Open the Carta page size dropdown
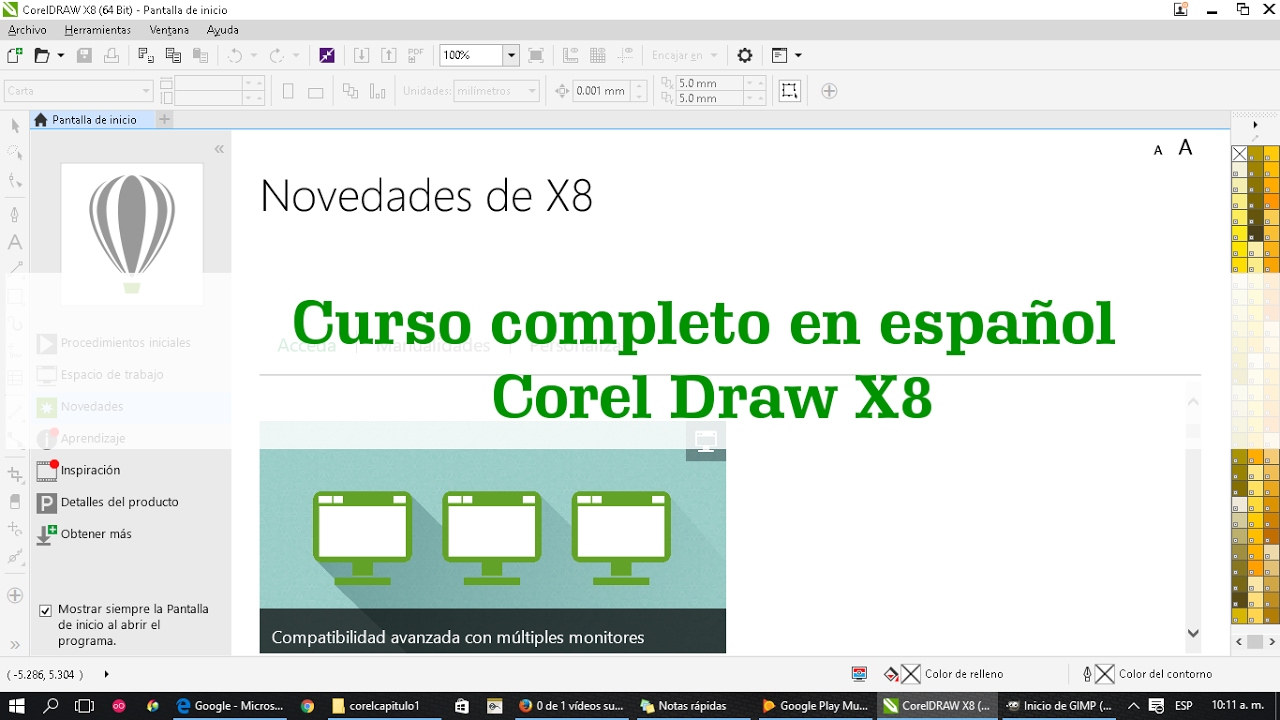This screenshot has height=720, width=1280. tap(146, 91)
